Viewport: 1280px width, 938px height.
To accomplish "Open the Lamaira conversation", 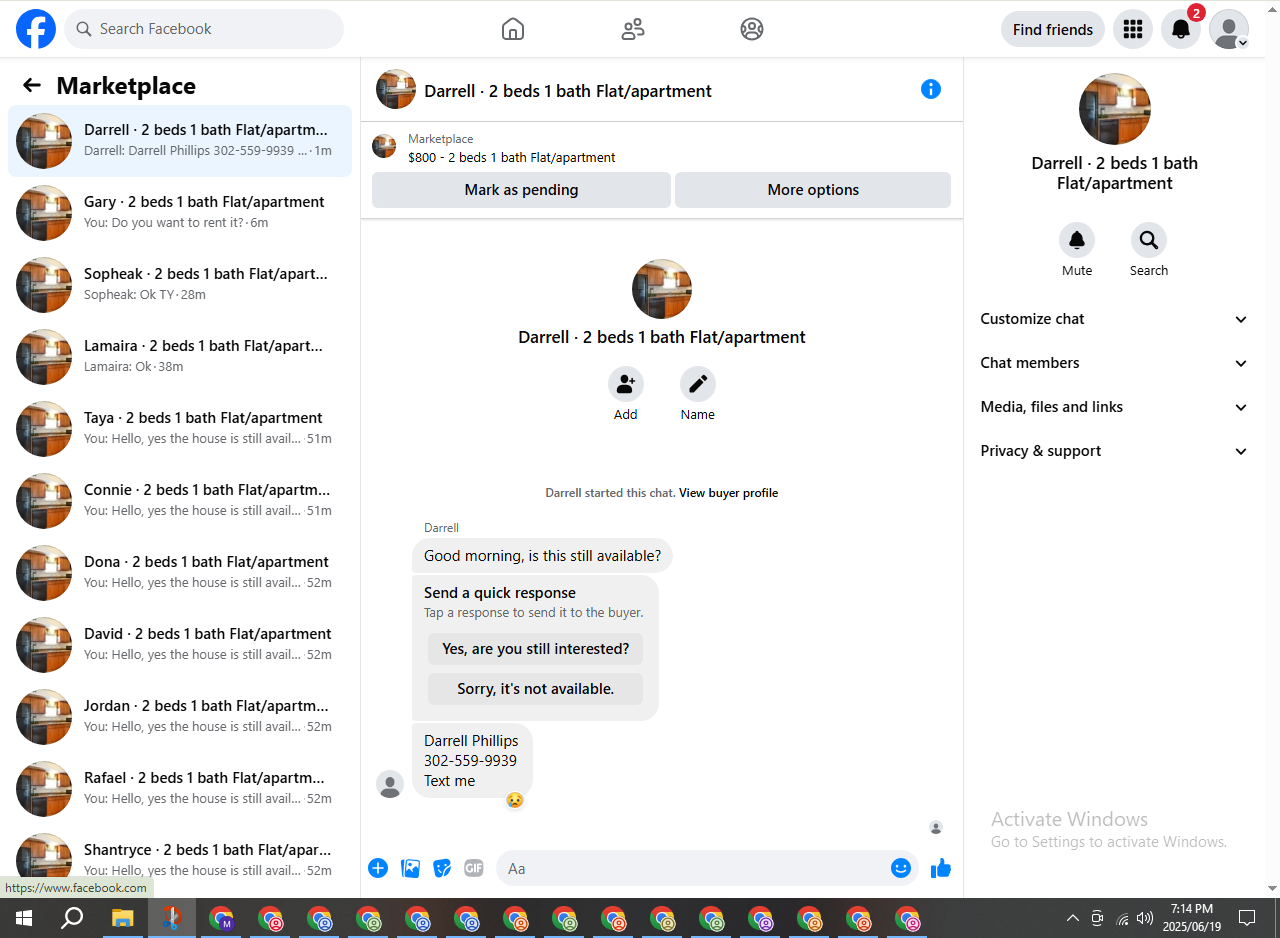I will pos(180,356).
